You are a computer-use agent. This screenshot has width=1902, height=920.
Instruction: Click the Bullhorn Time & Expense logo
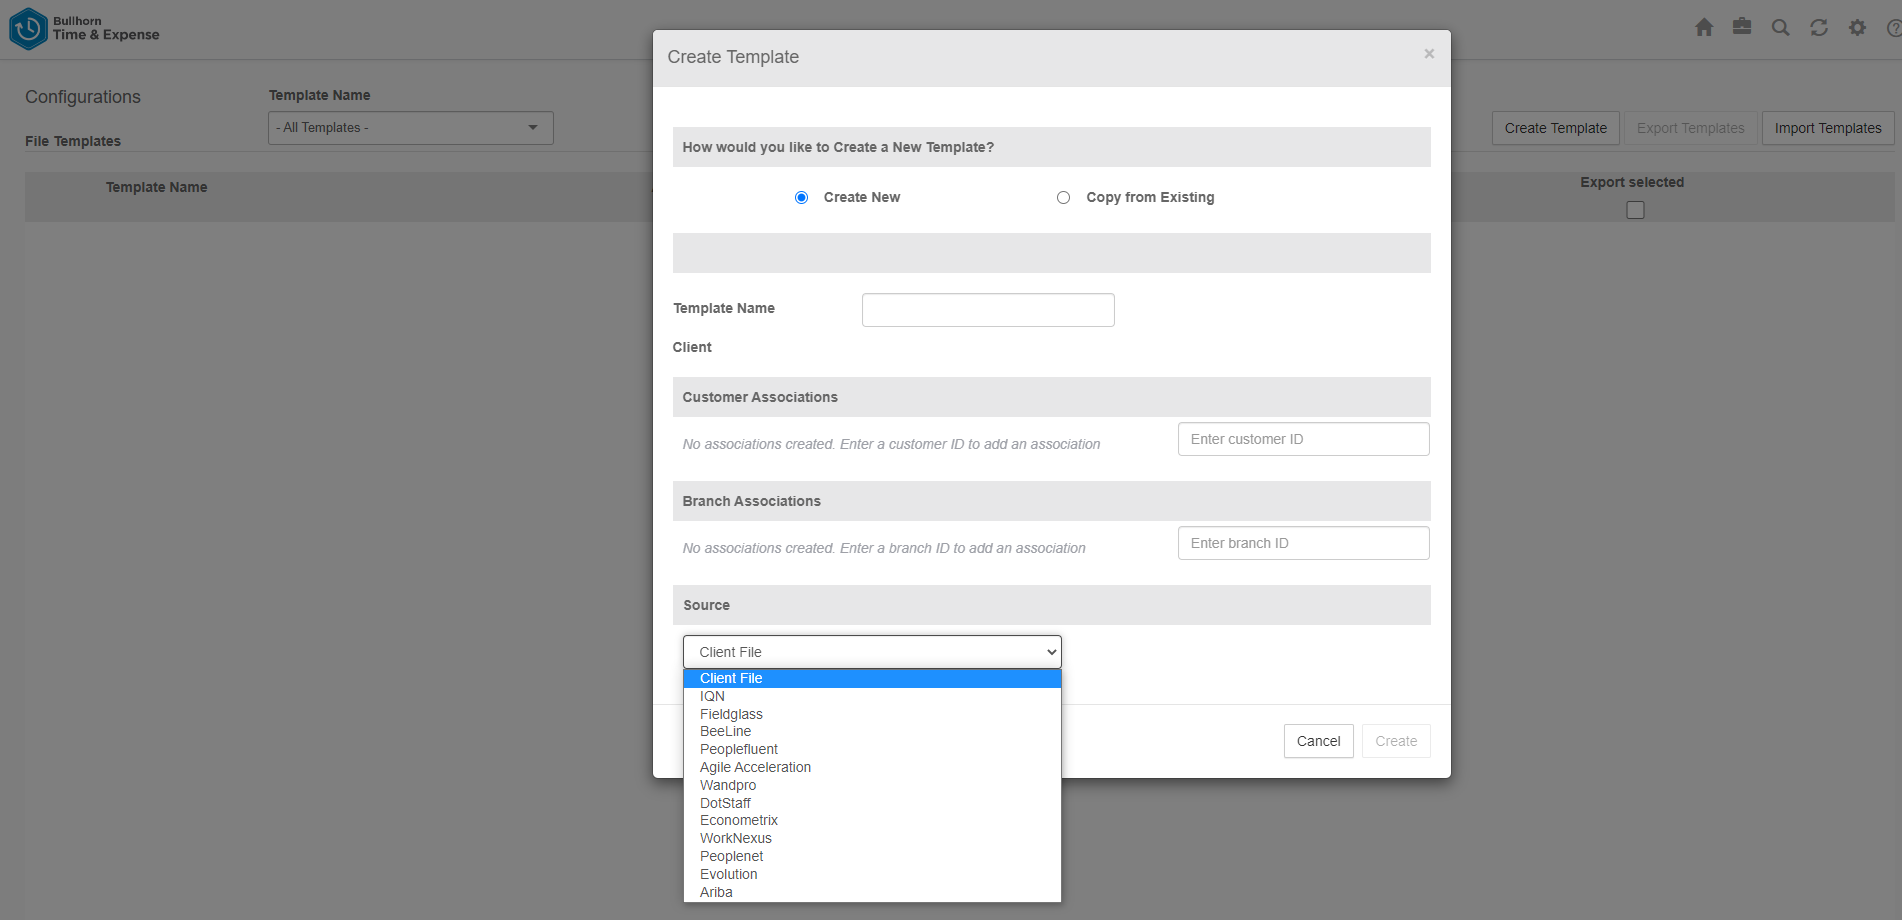[x=84, y=28]
